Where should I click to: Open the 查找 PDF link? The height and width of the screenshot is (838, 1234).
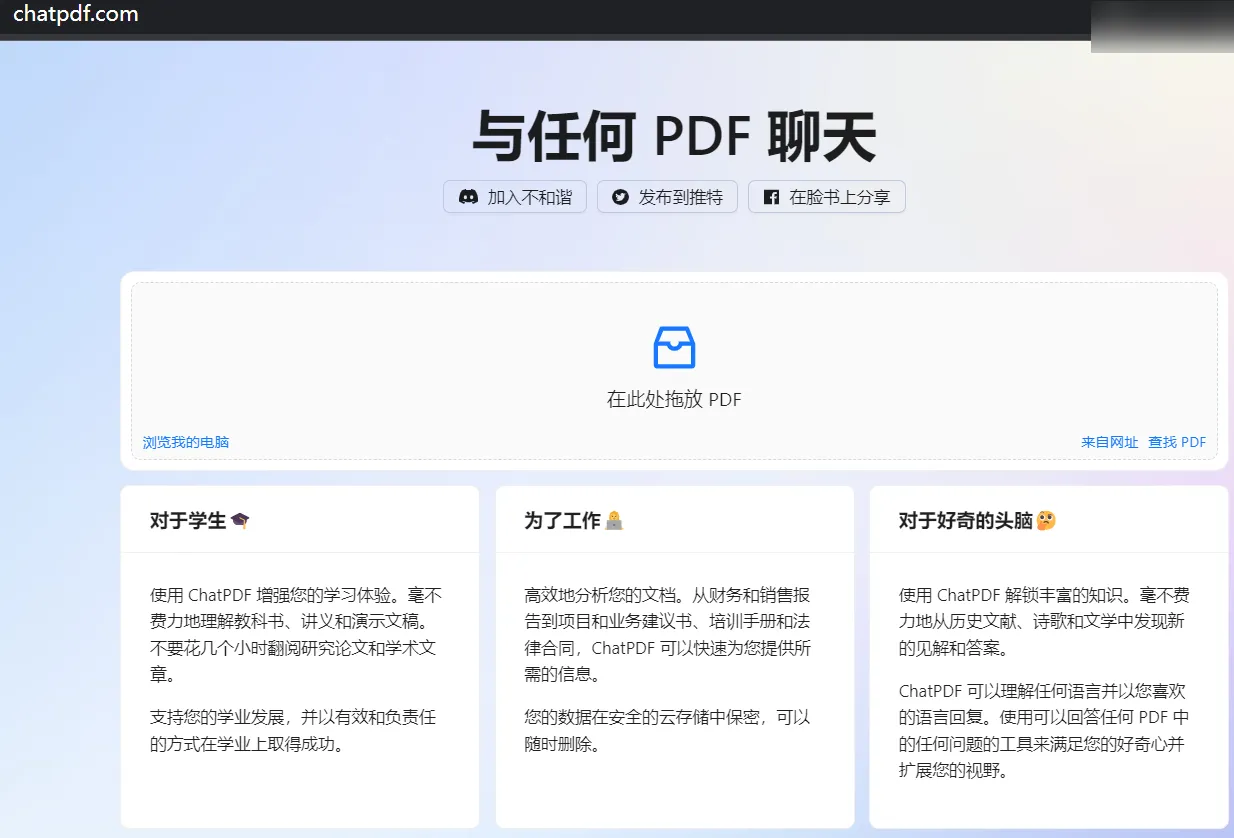pyautogui.click(x=1177, y=441)
